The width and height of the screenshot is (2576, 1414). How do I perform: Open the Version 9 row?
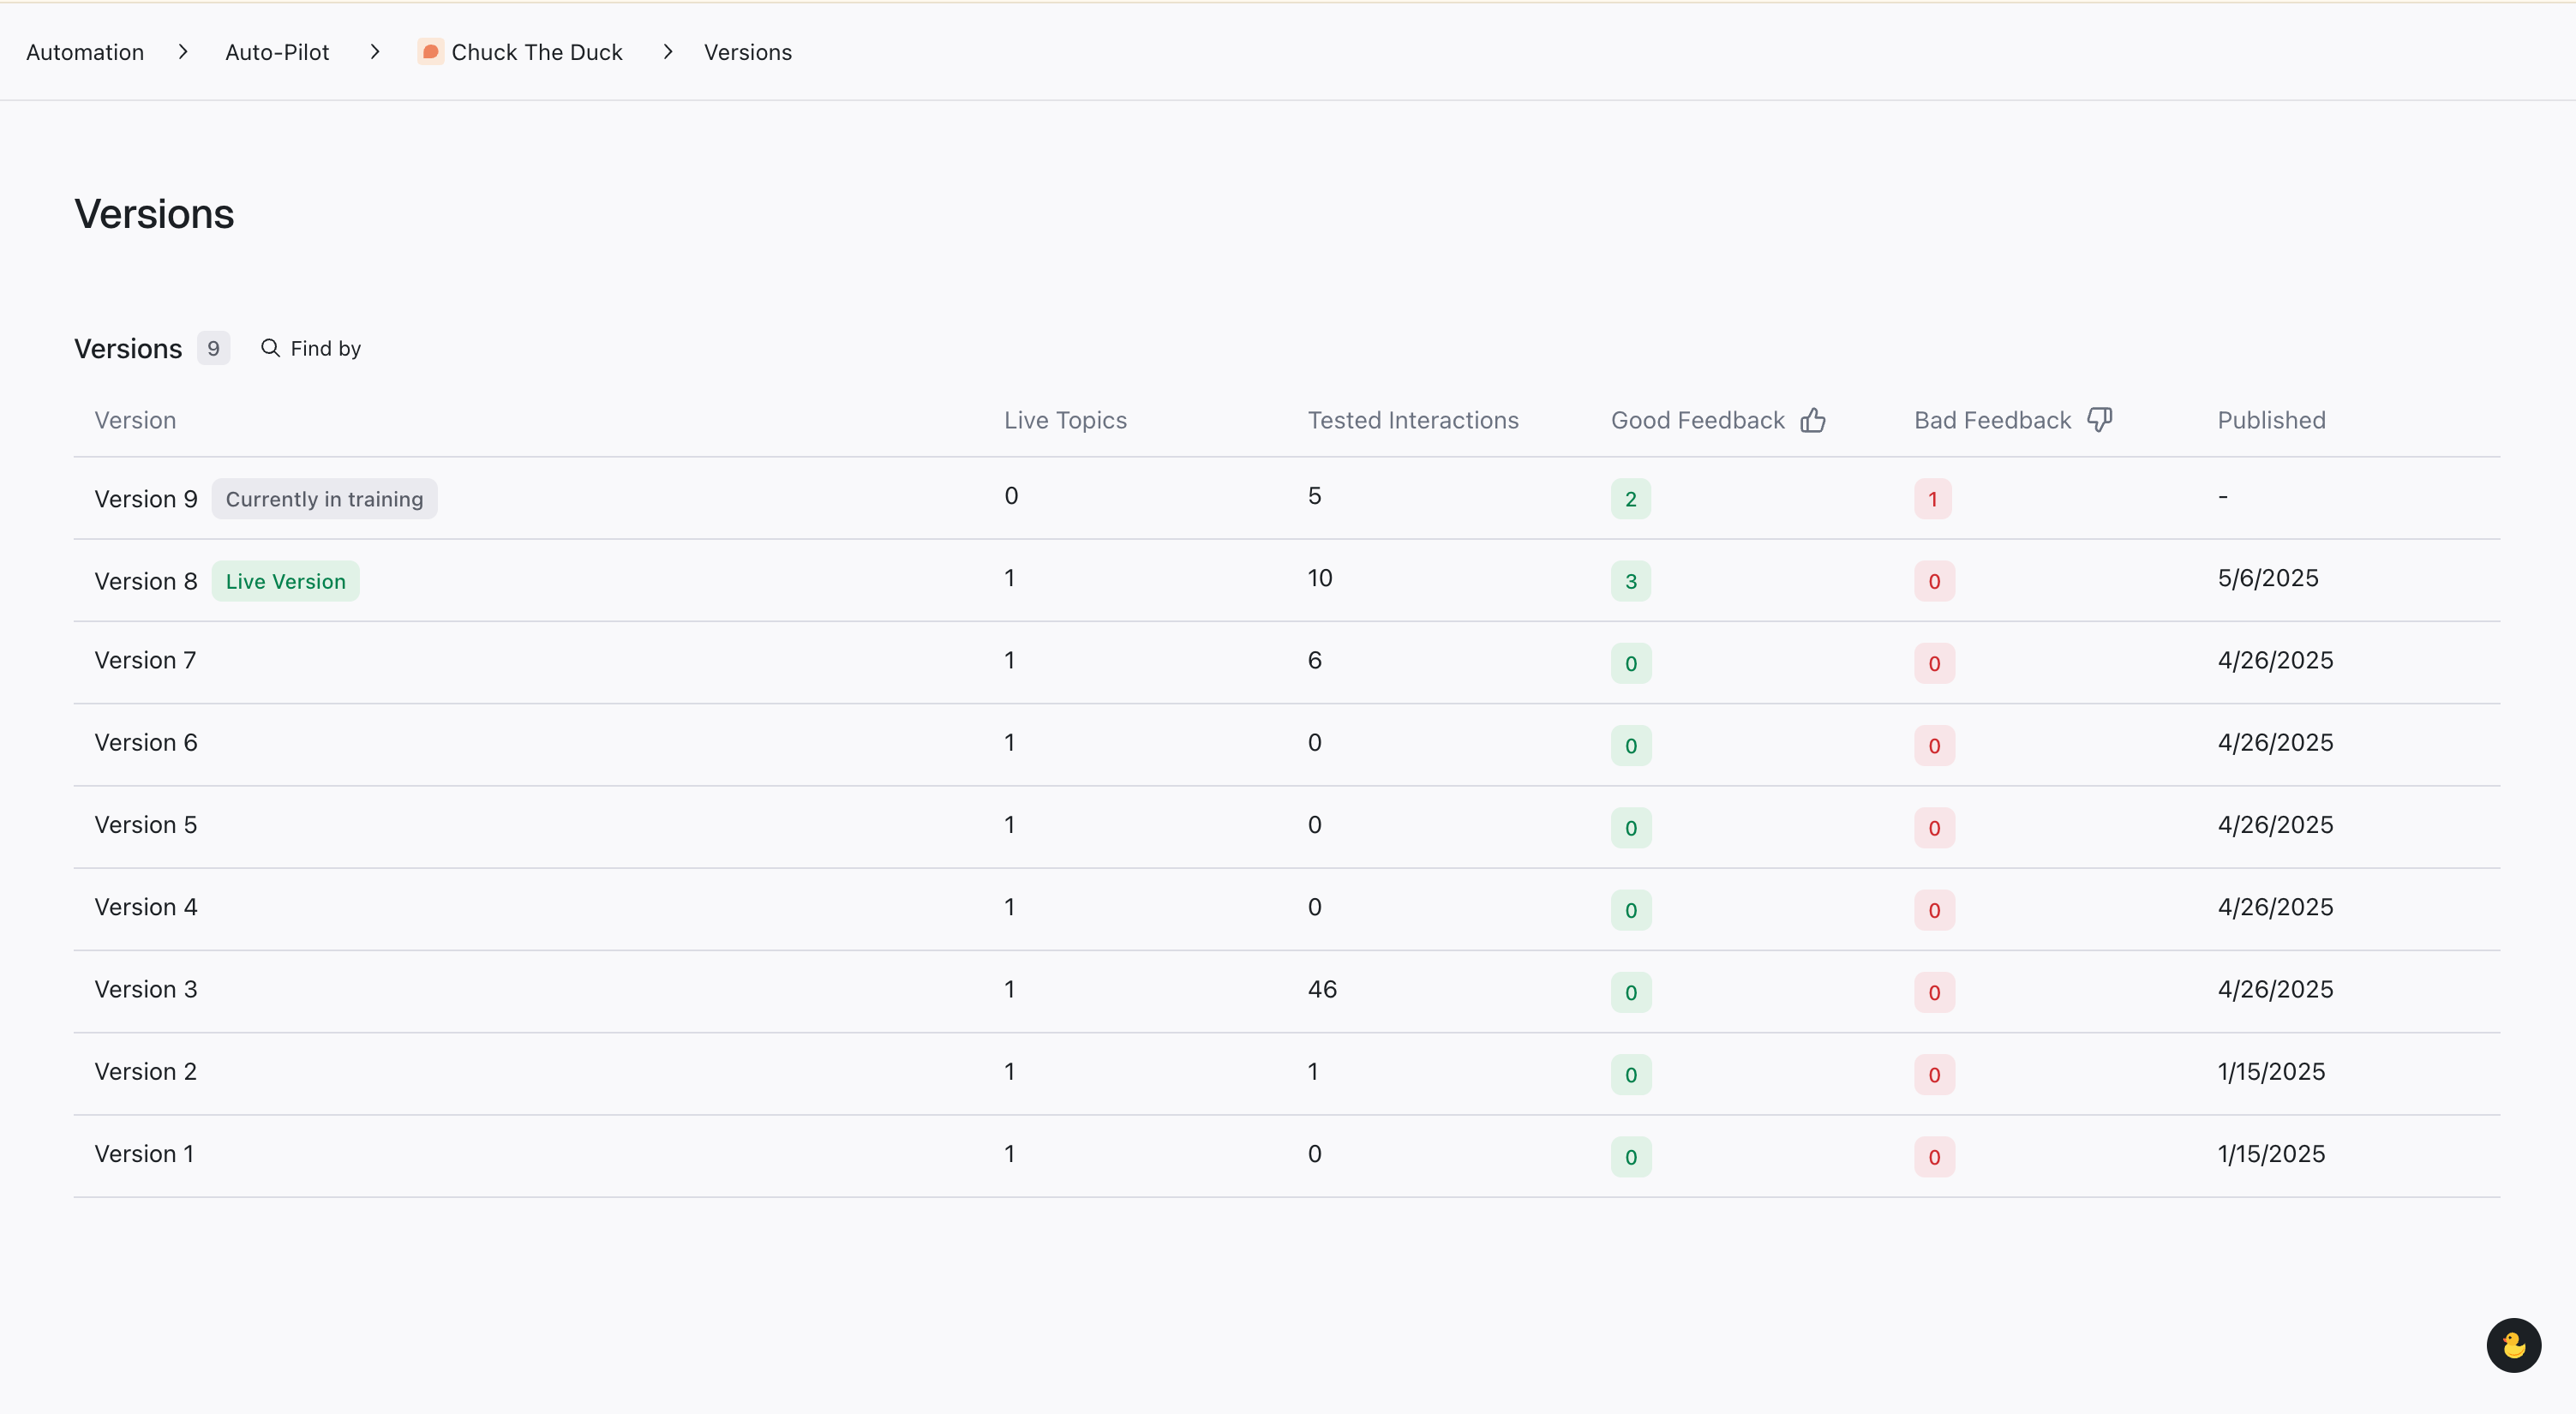point(1287,498)
